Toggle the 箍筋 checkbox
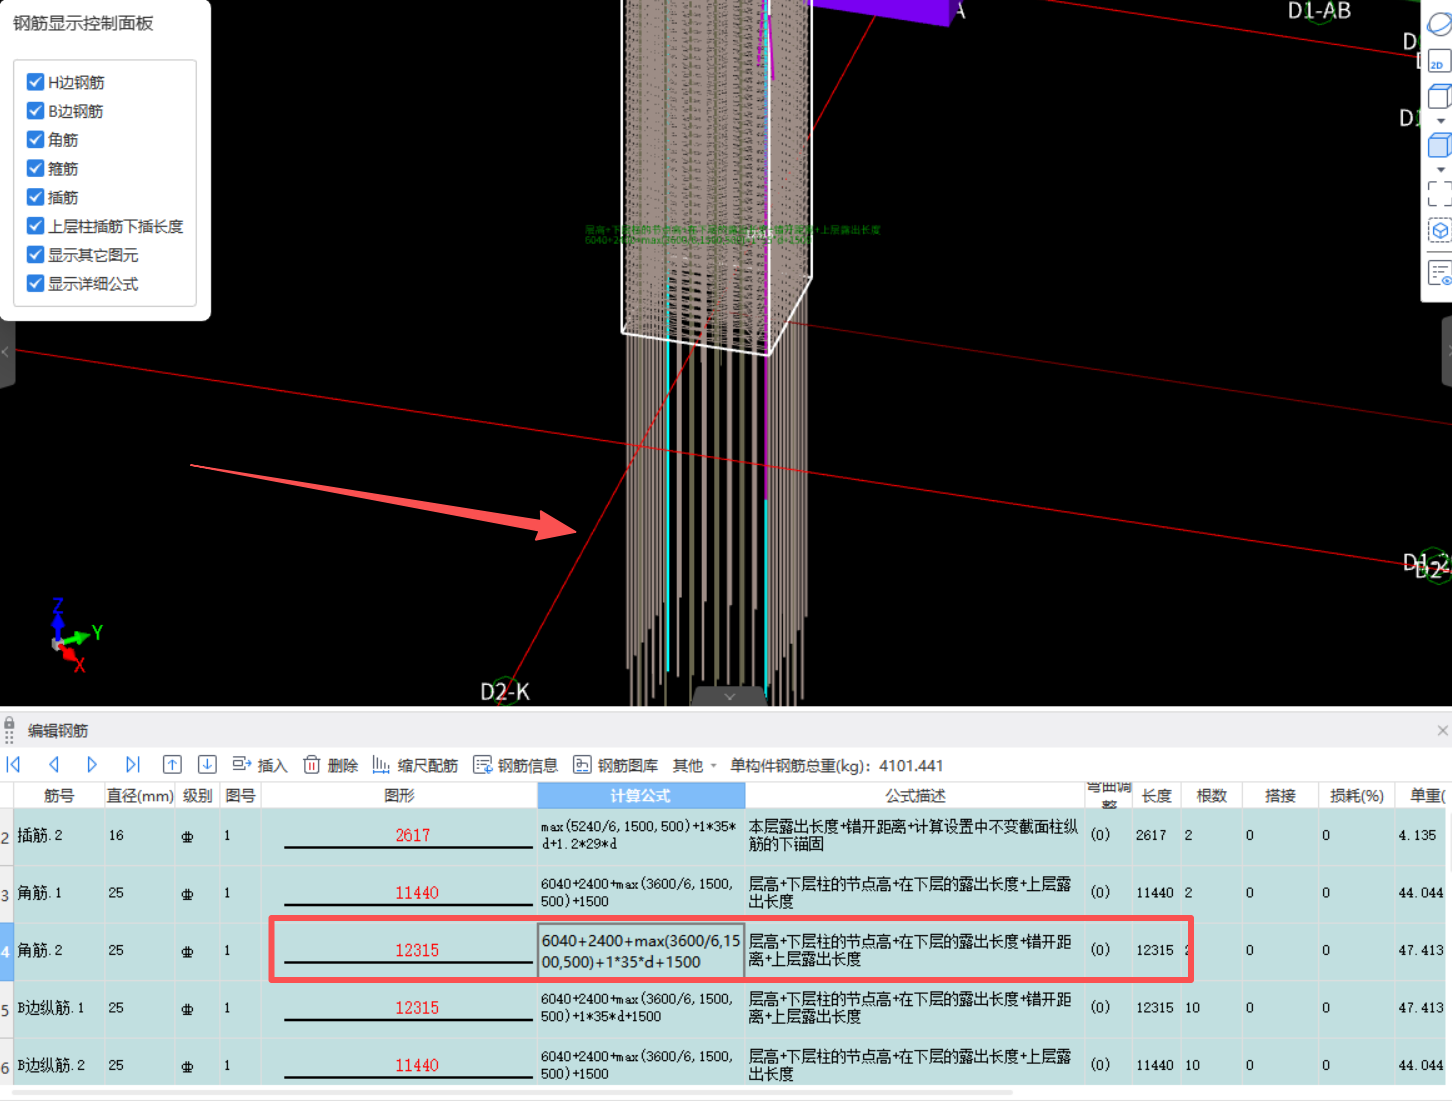The height and width of the screenshot is (1101, 1452). (x=35, y=168)
